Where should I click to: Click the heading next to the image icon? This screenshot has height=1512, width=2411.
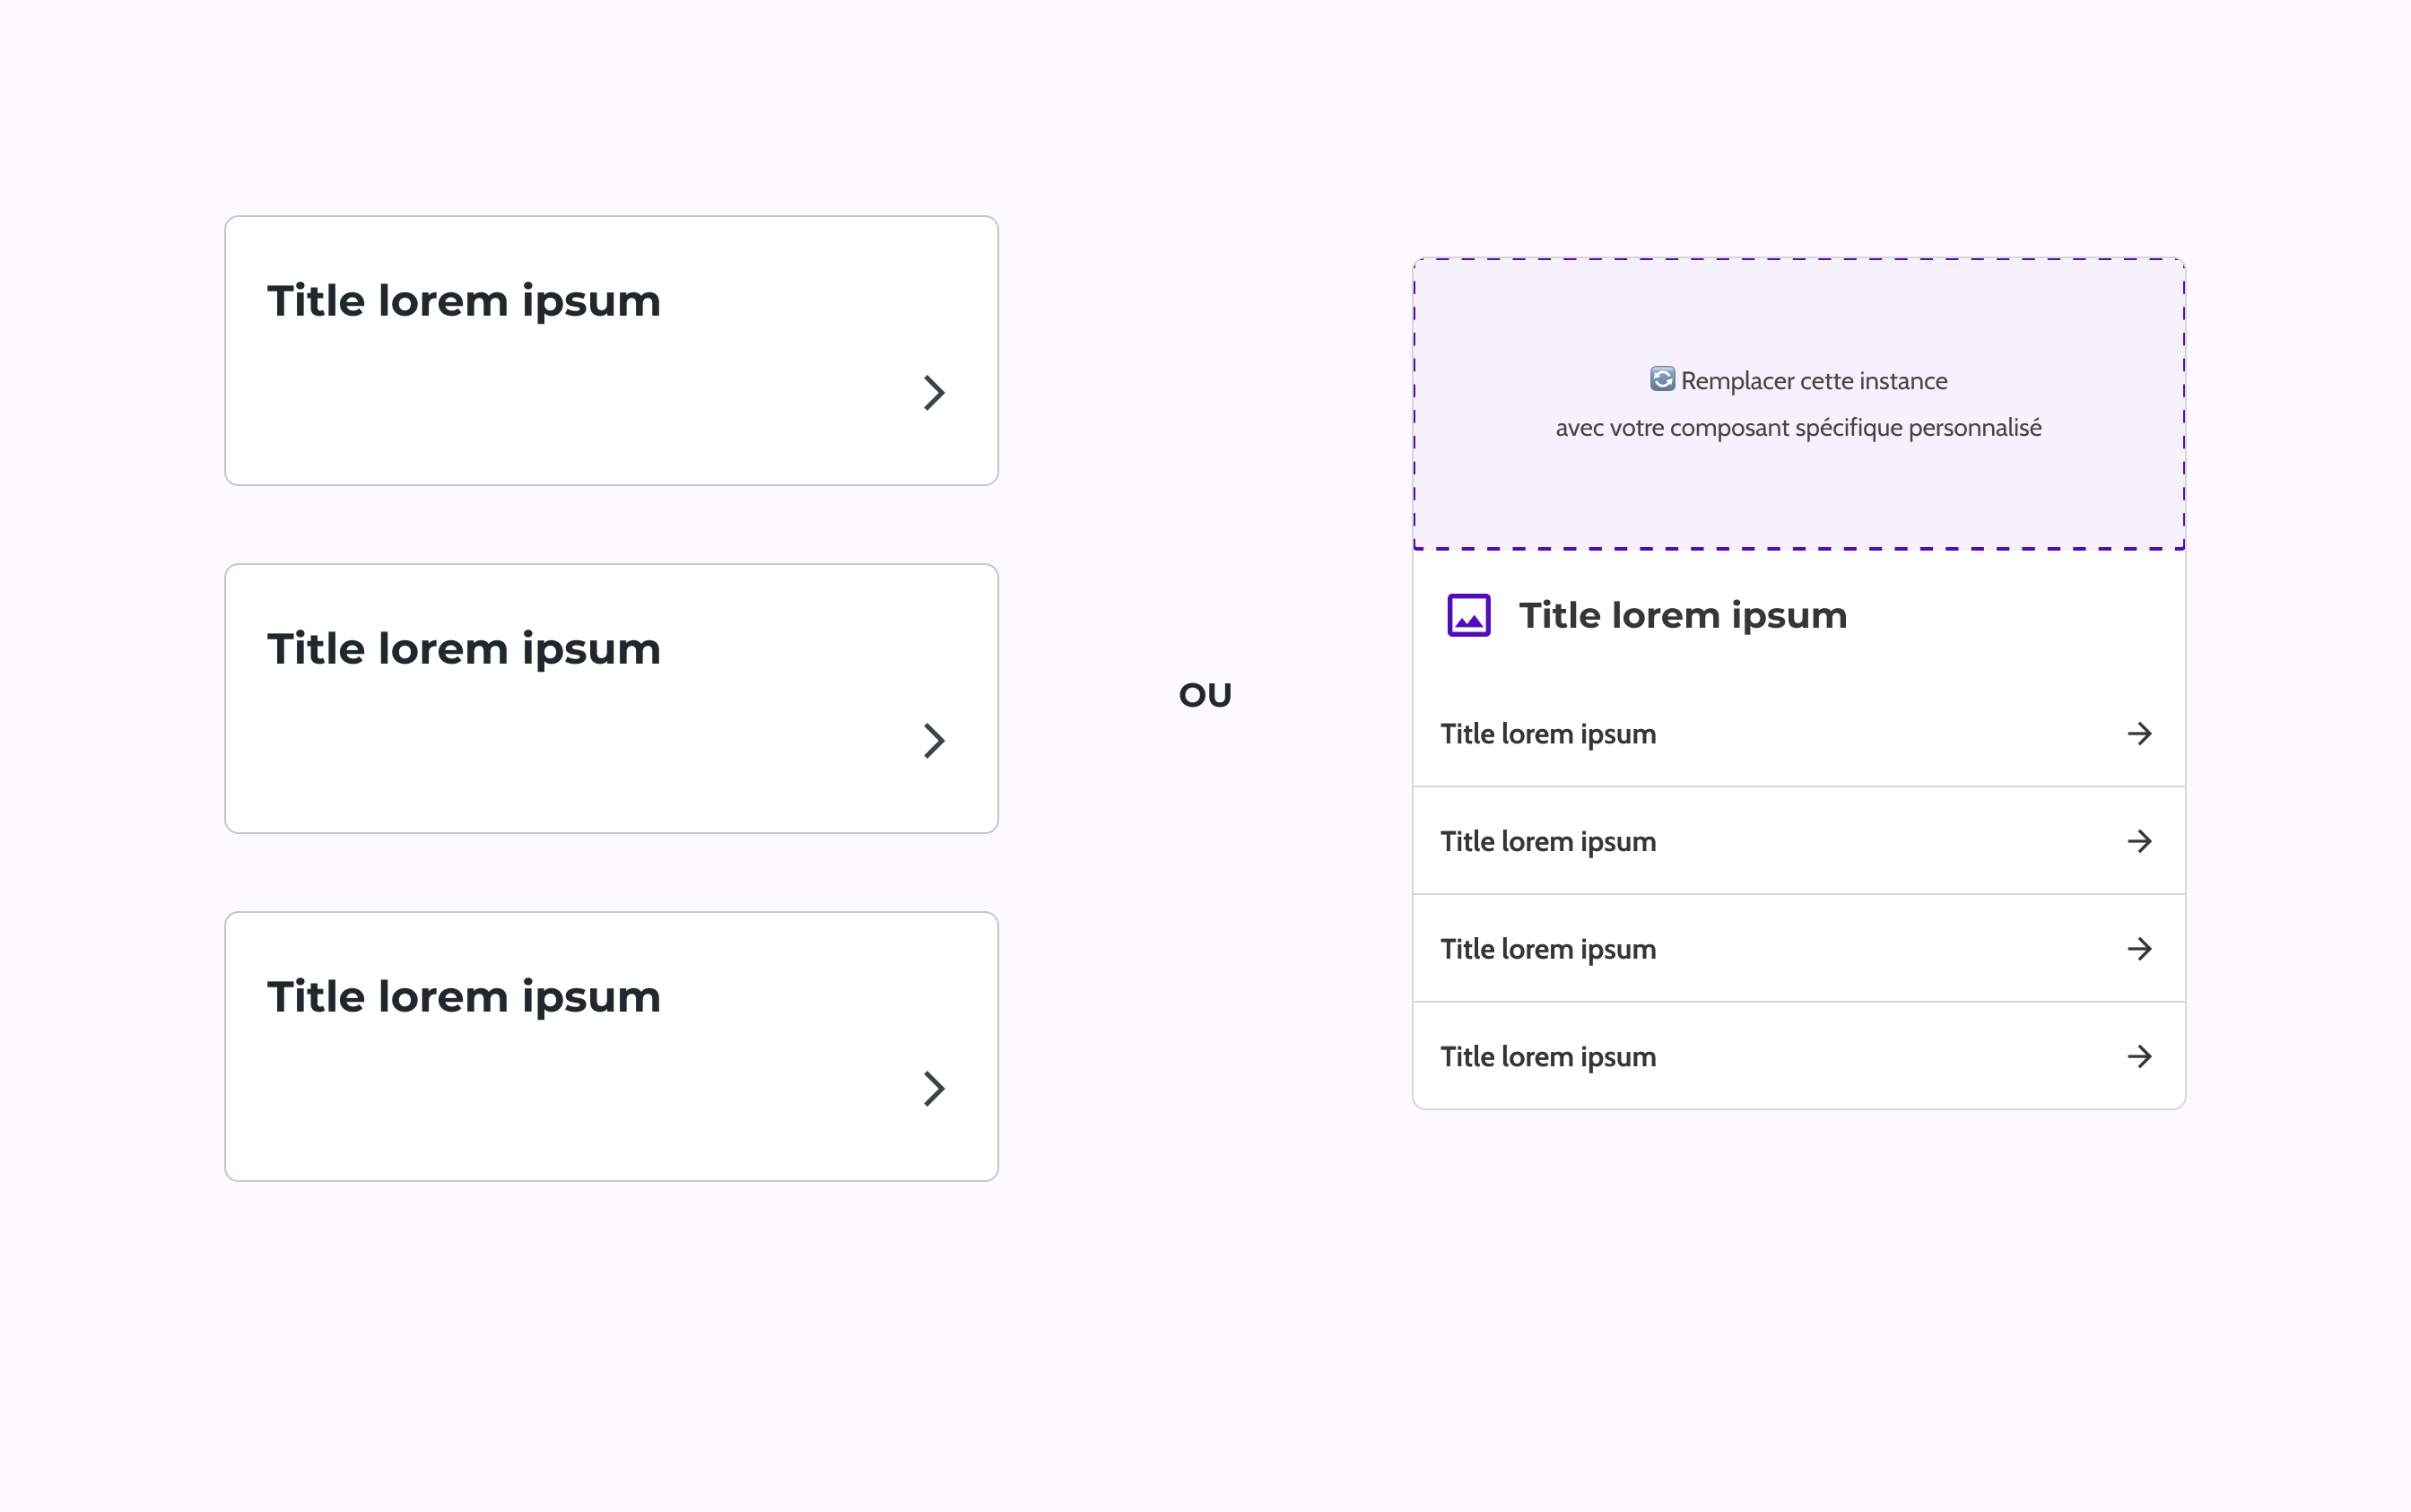(1683, 616)
